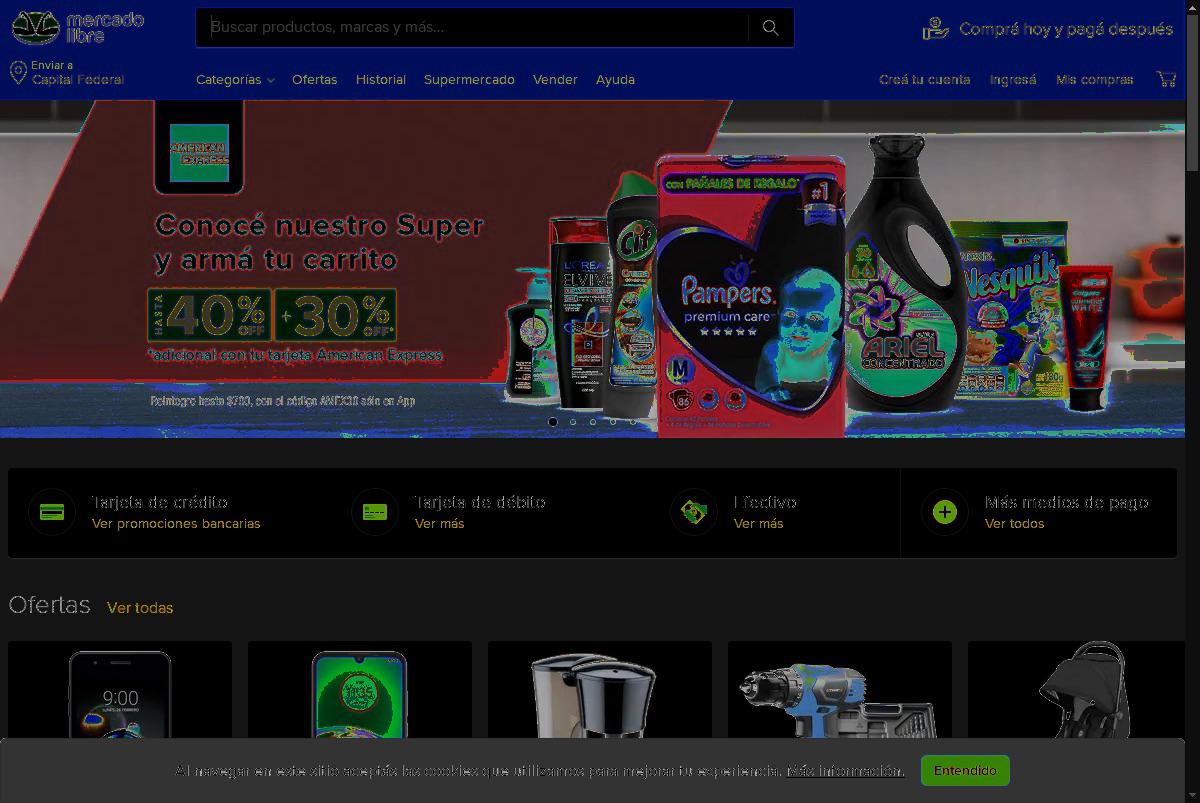
Task: Click 'Más información' cookie link
Action: 845,770
